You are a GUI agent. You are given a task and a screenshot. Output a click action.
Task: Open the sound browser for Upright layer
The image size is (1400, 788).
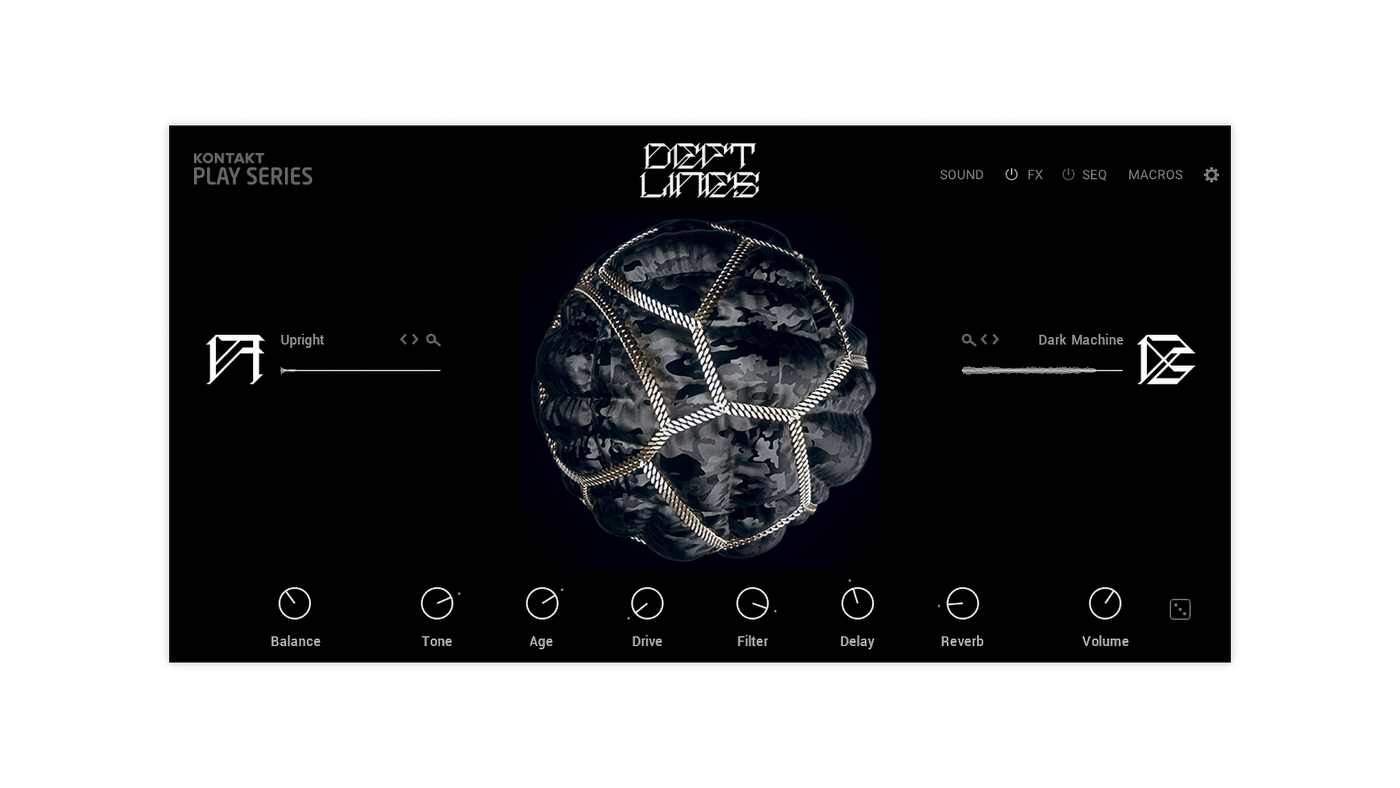[433, 340]
